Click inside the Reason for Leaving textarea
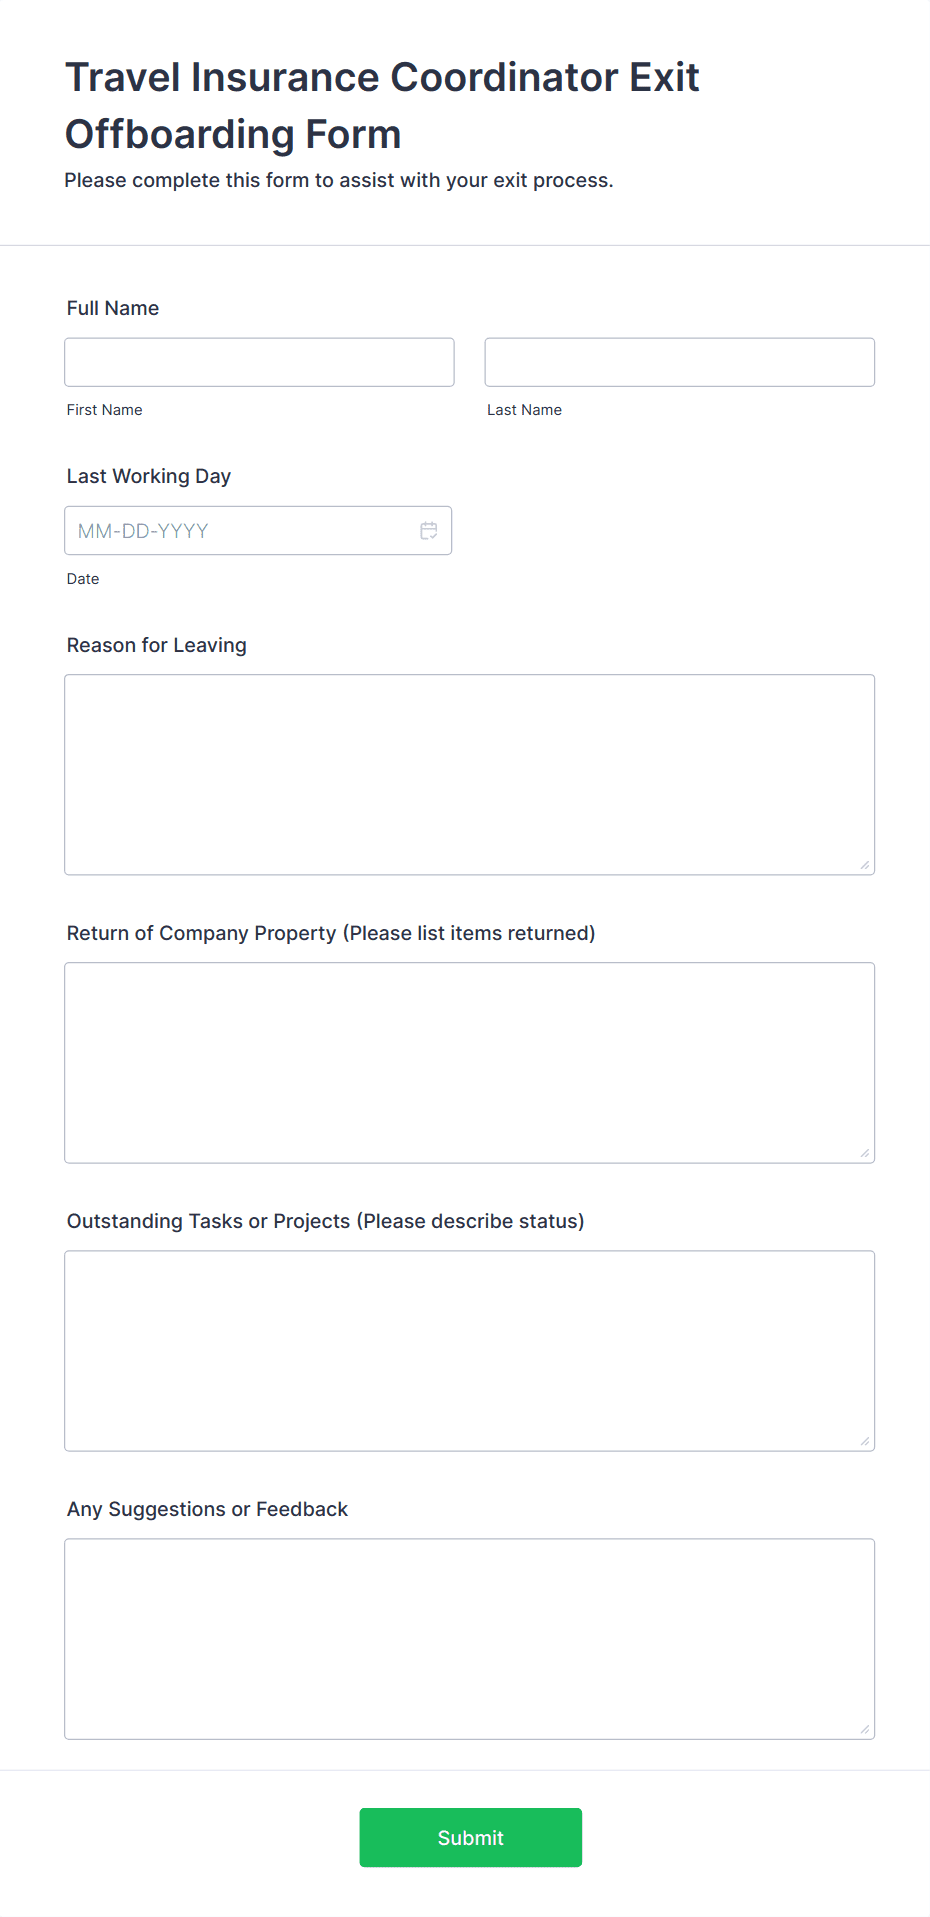 pos(470,775)
